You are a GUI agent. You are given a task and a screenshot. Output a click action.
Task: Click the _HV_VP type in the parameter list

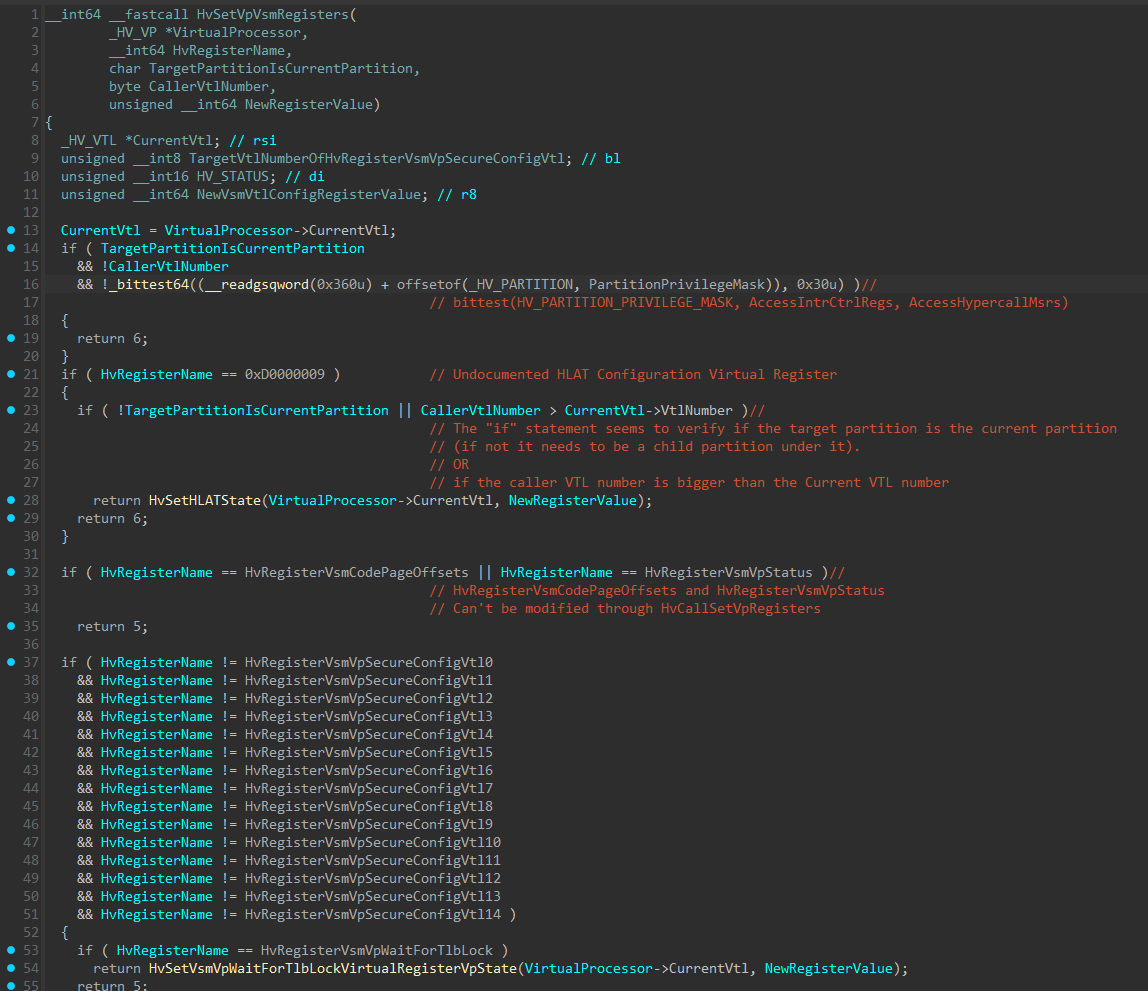coord(133,33)
